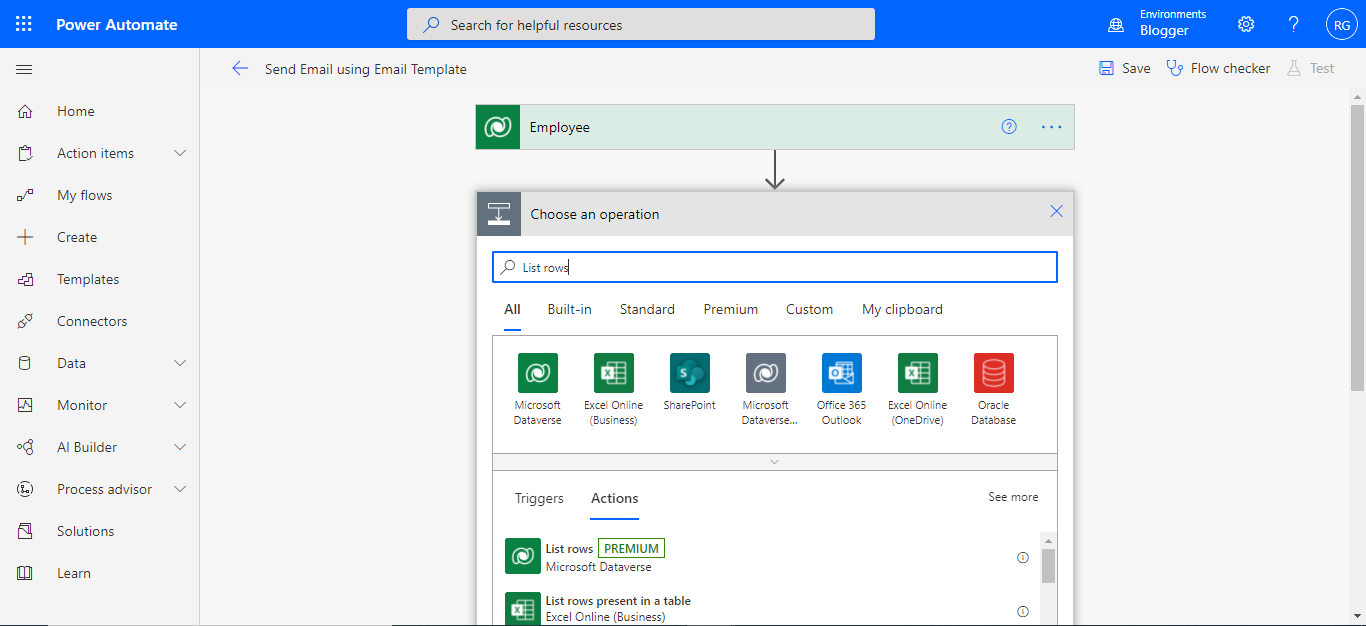Expand the Action items menu chevron
Image resolution: width=1366 pixels, height=626 pixels.
180,153
